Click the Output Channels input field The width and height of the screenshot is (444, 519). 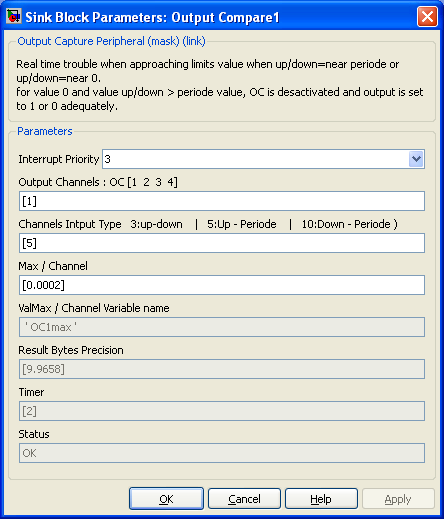[x=222, y=201]
